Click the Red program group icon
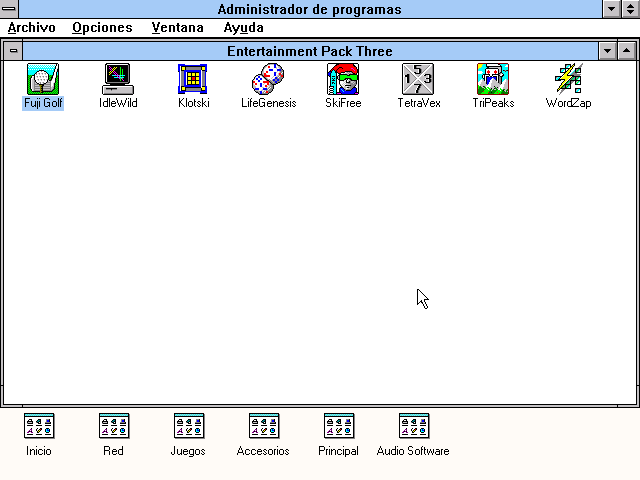Viewport: 640px width, 480px height. click(114, 426)
